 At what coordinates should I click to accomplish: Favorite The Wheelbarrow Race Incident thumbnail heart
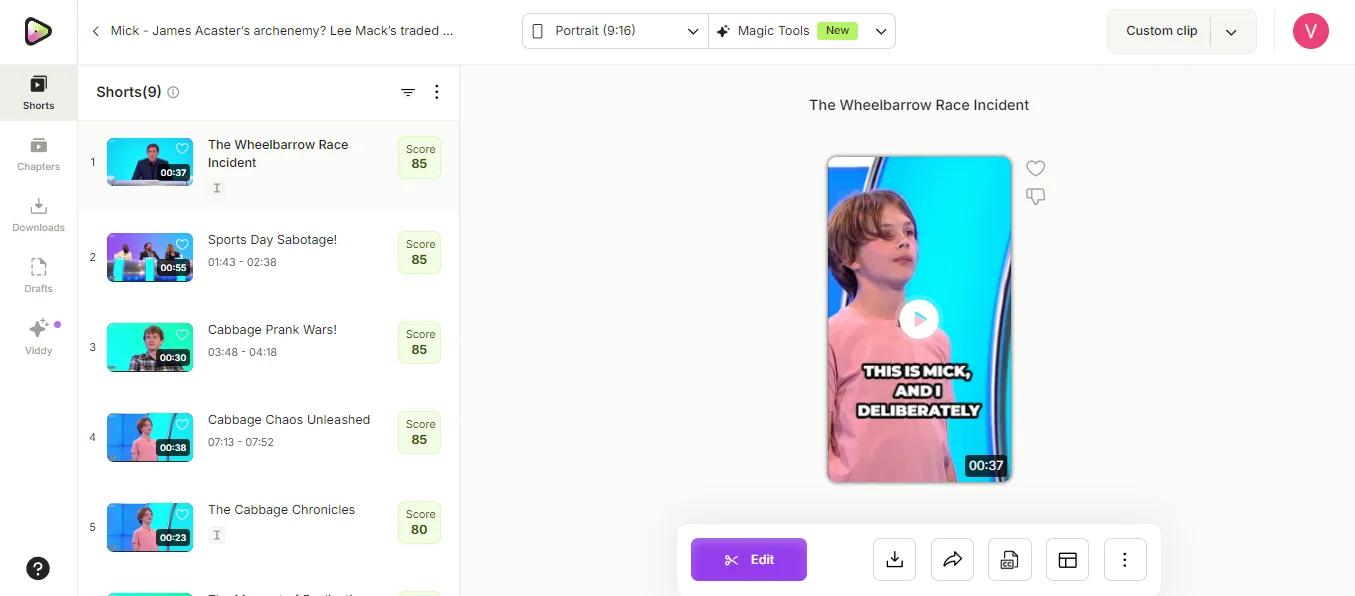tap(182, 149)
